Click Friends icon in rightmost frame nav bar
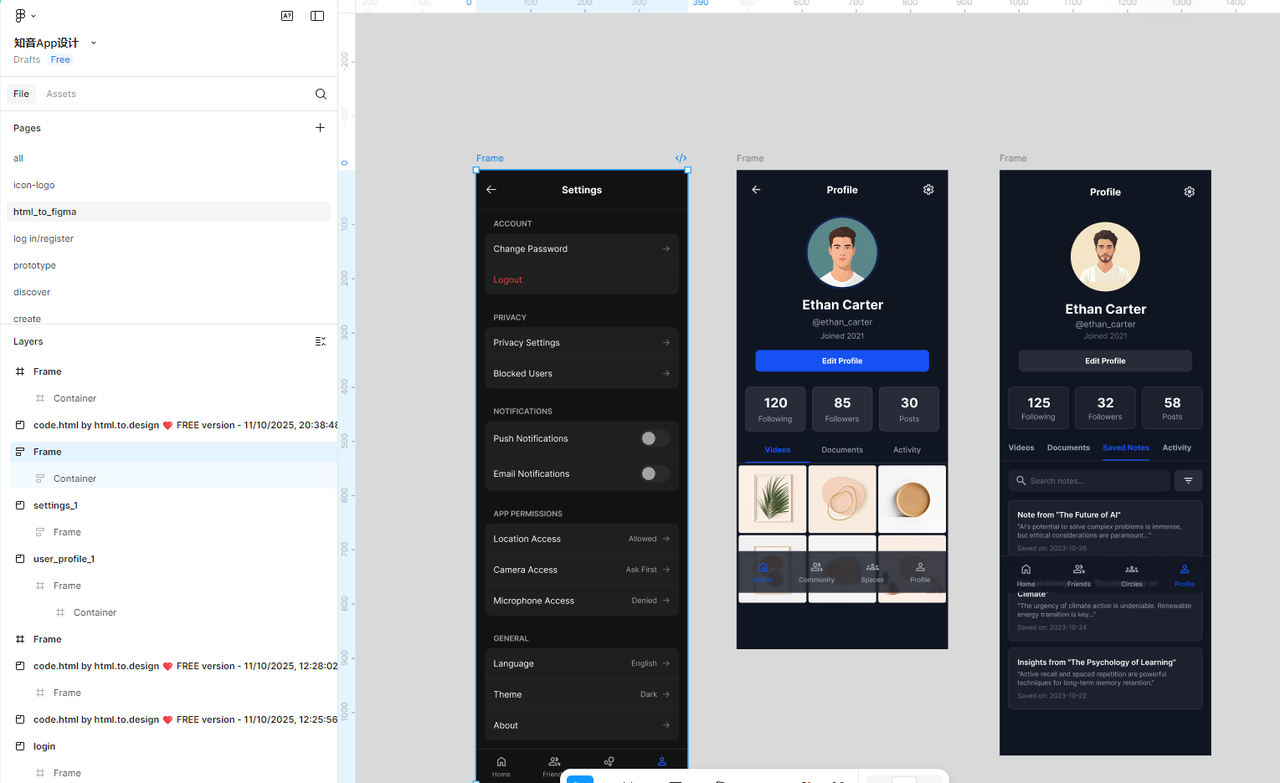The image size is (1280, 783). [x=1078, y=569]
